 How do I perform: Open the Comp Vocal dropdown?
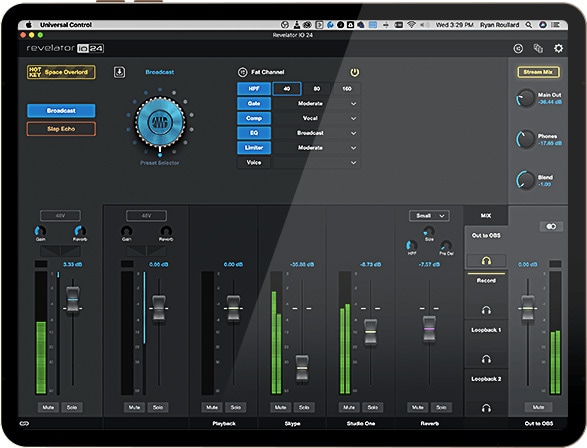(x=317, y=118)
